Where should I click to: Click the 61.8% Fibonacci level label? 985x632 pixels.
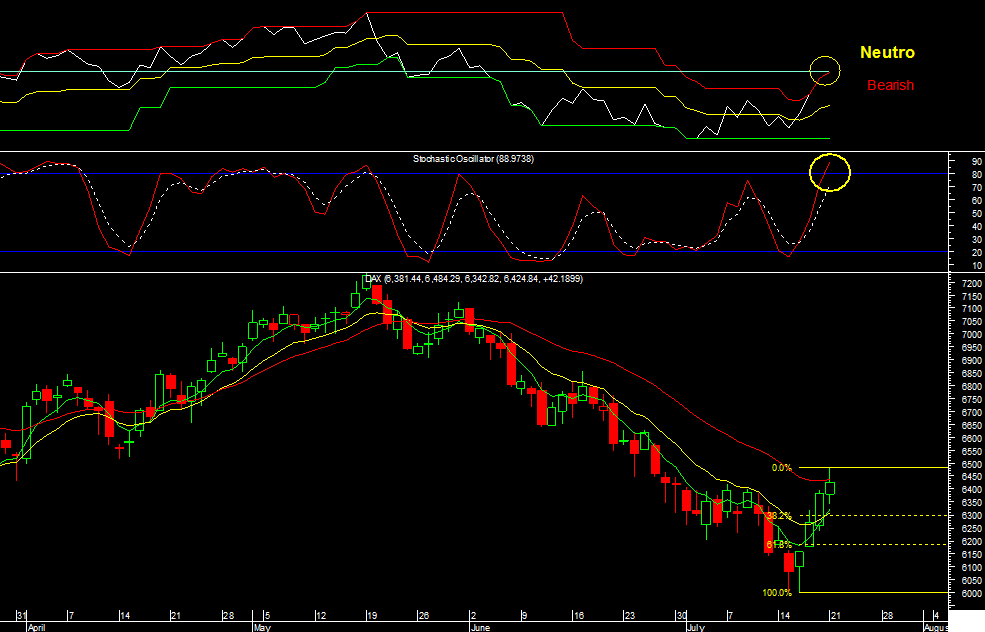coord(778,545)
